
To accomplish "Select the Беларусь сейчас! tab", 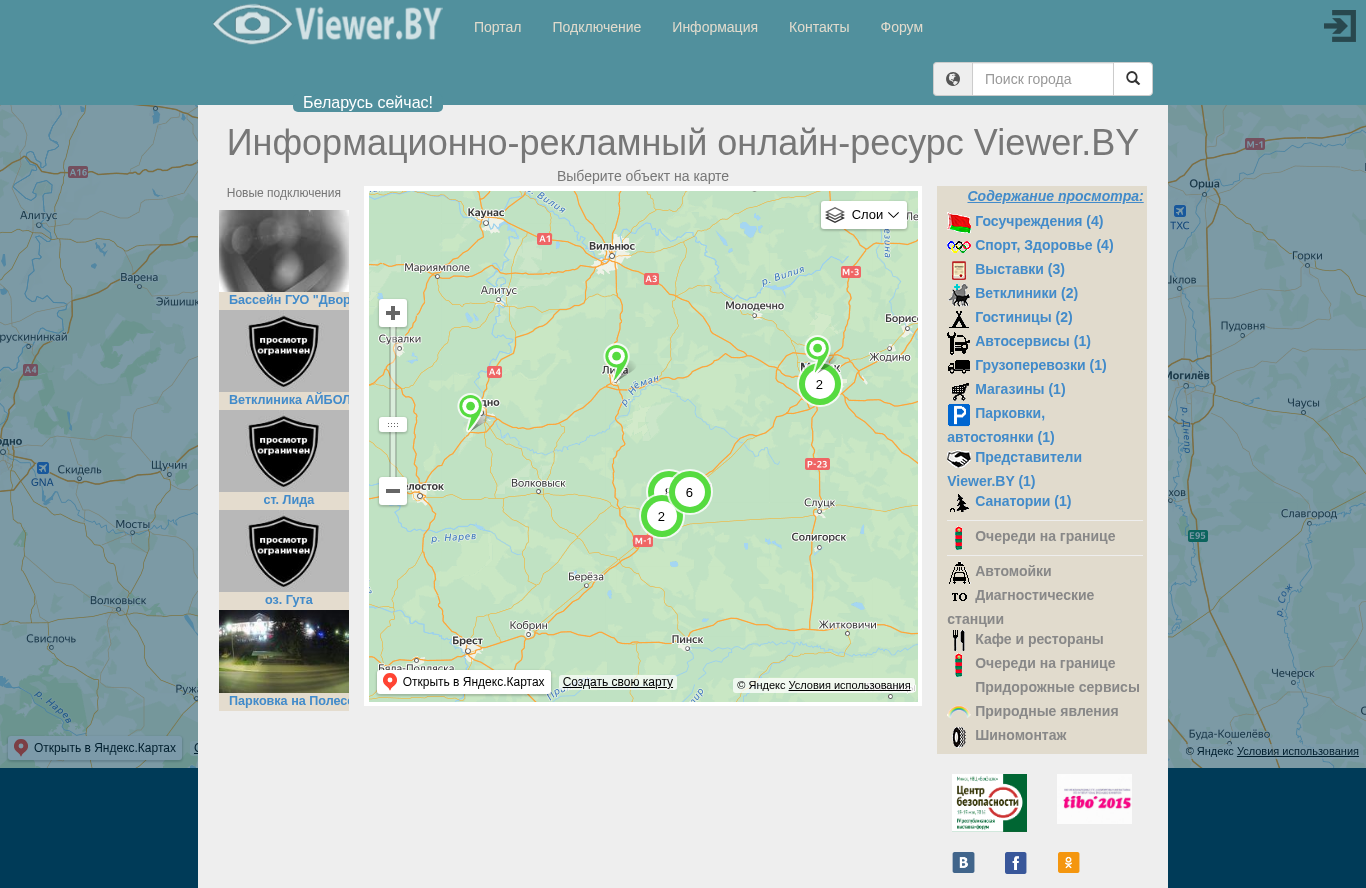I will [368, 103].
